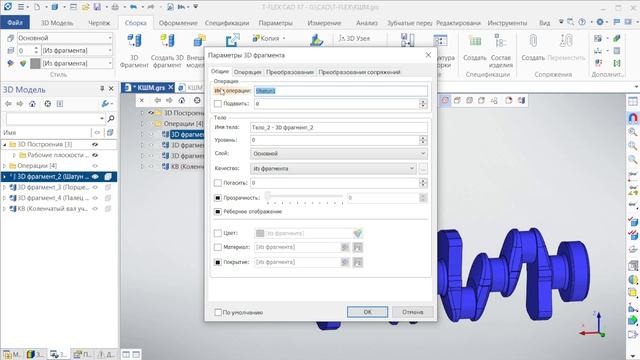Toggle visibility eye of 3D фрагмент_3
This screenshot has height=360, width=640.
[x=95, y=187]
